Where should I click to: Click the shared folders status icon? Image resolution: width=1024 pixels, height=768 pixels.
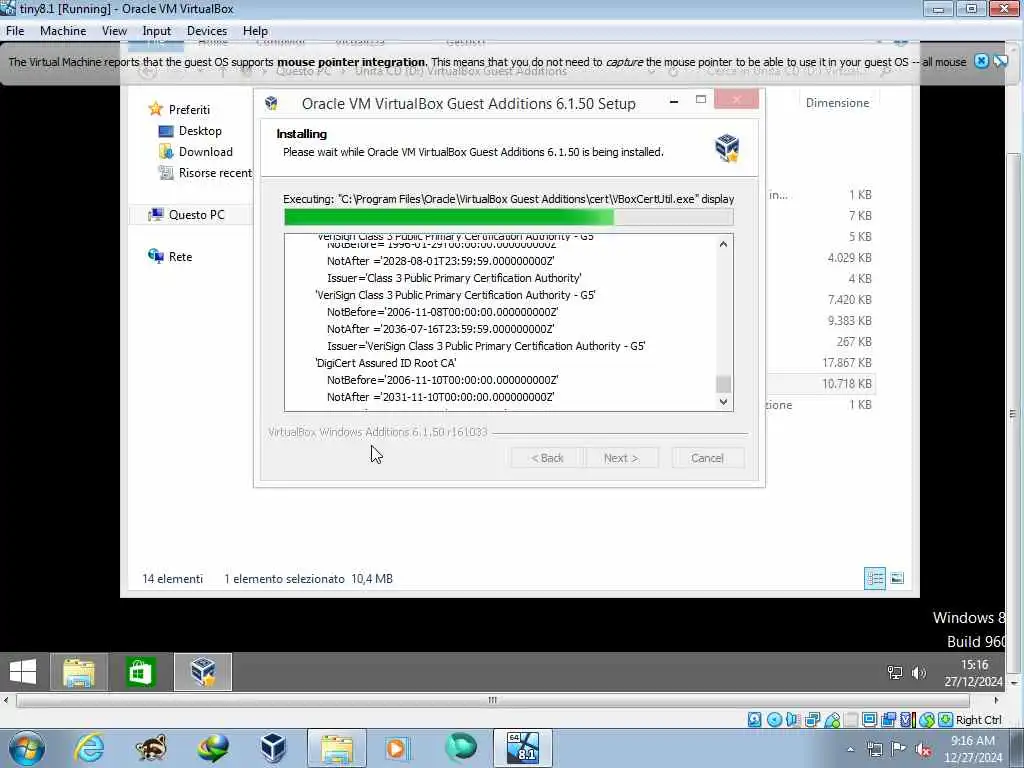pos(850,720)
